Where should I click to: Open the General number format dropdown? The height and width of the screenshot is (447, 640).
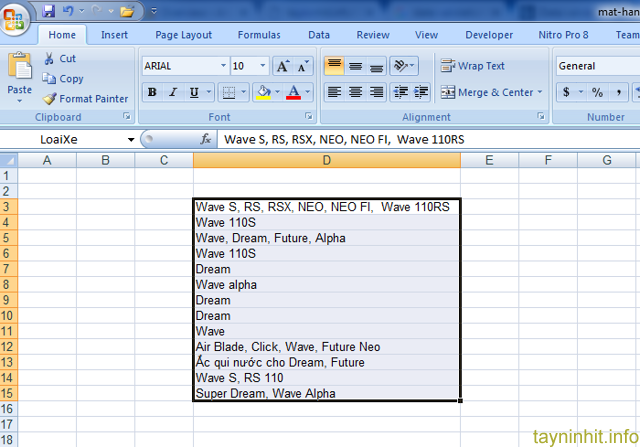pyautogui.click(x=596, y=66)
